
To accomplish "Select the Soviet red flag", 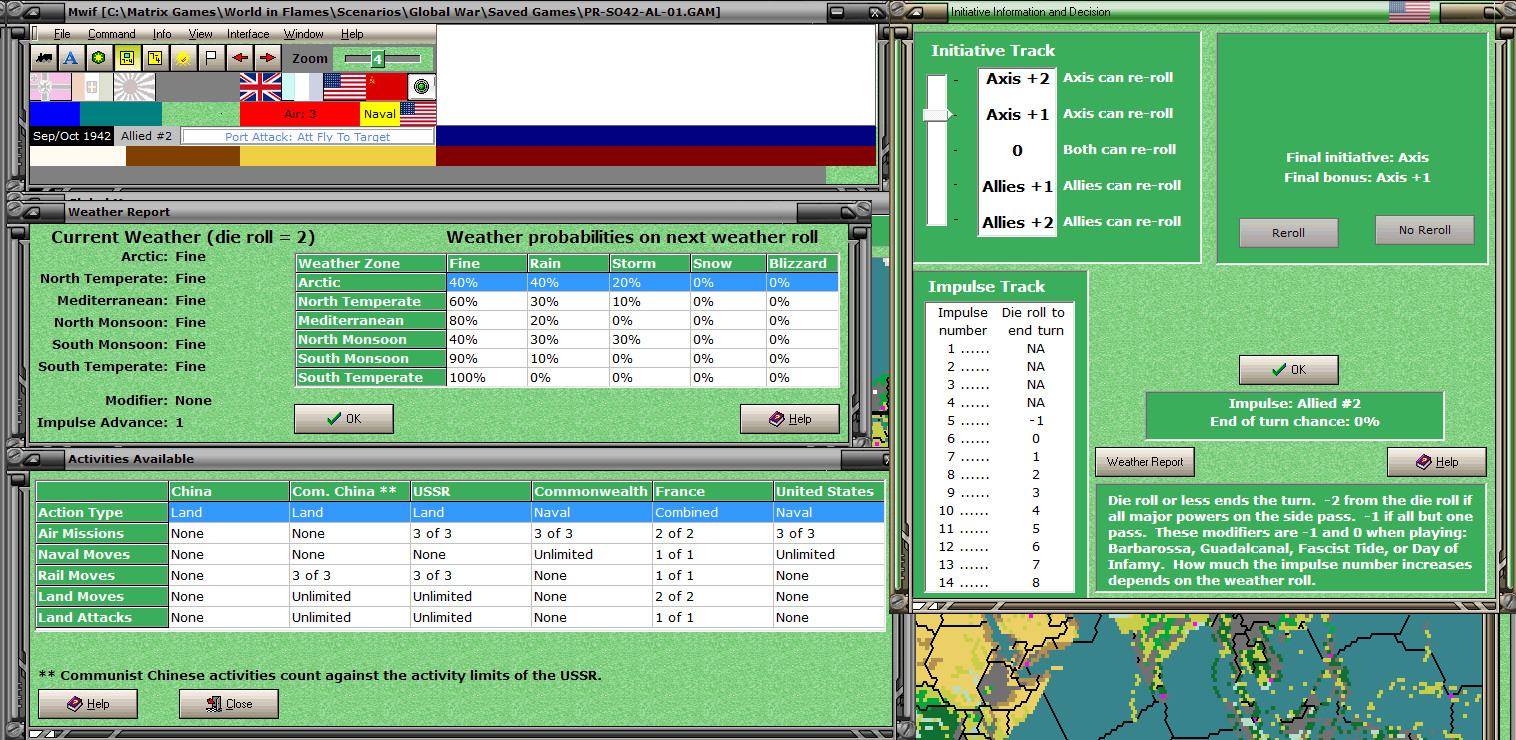I will click(x=386, y=87).
